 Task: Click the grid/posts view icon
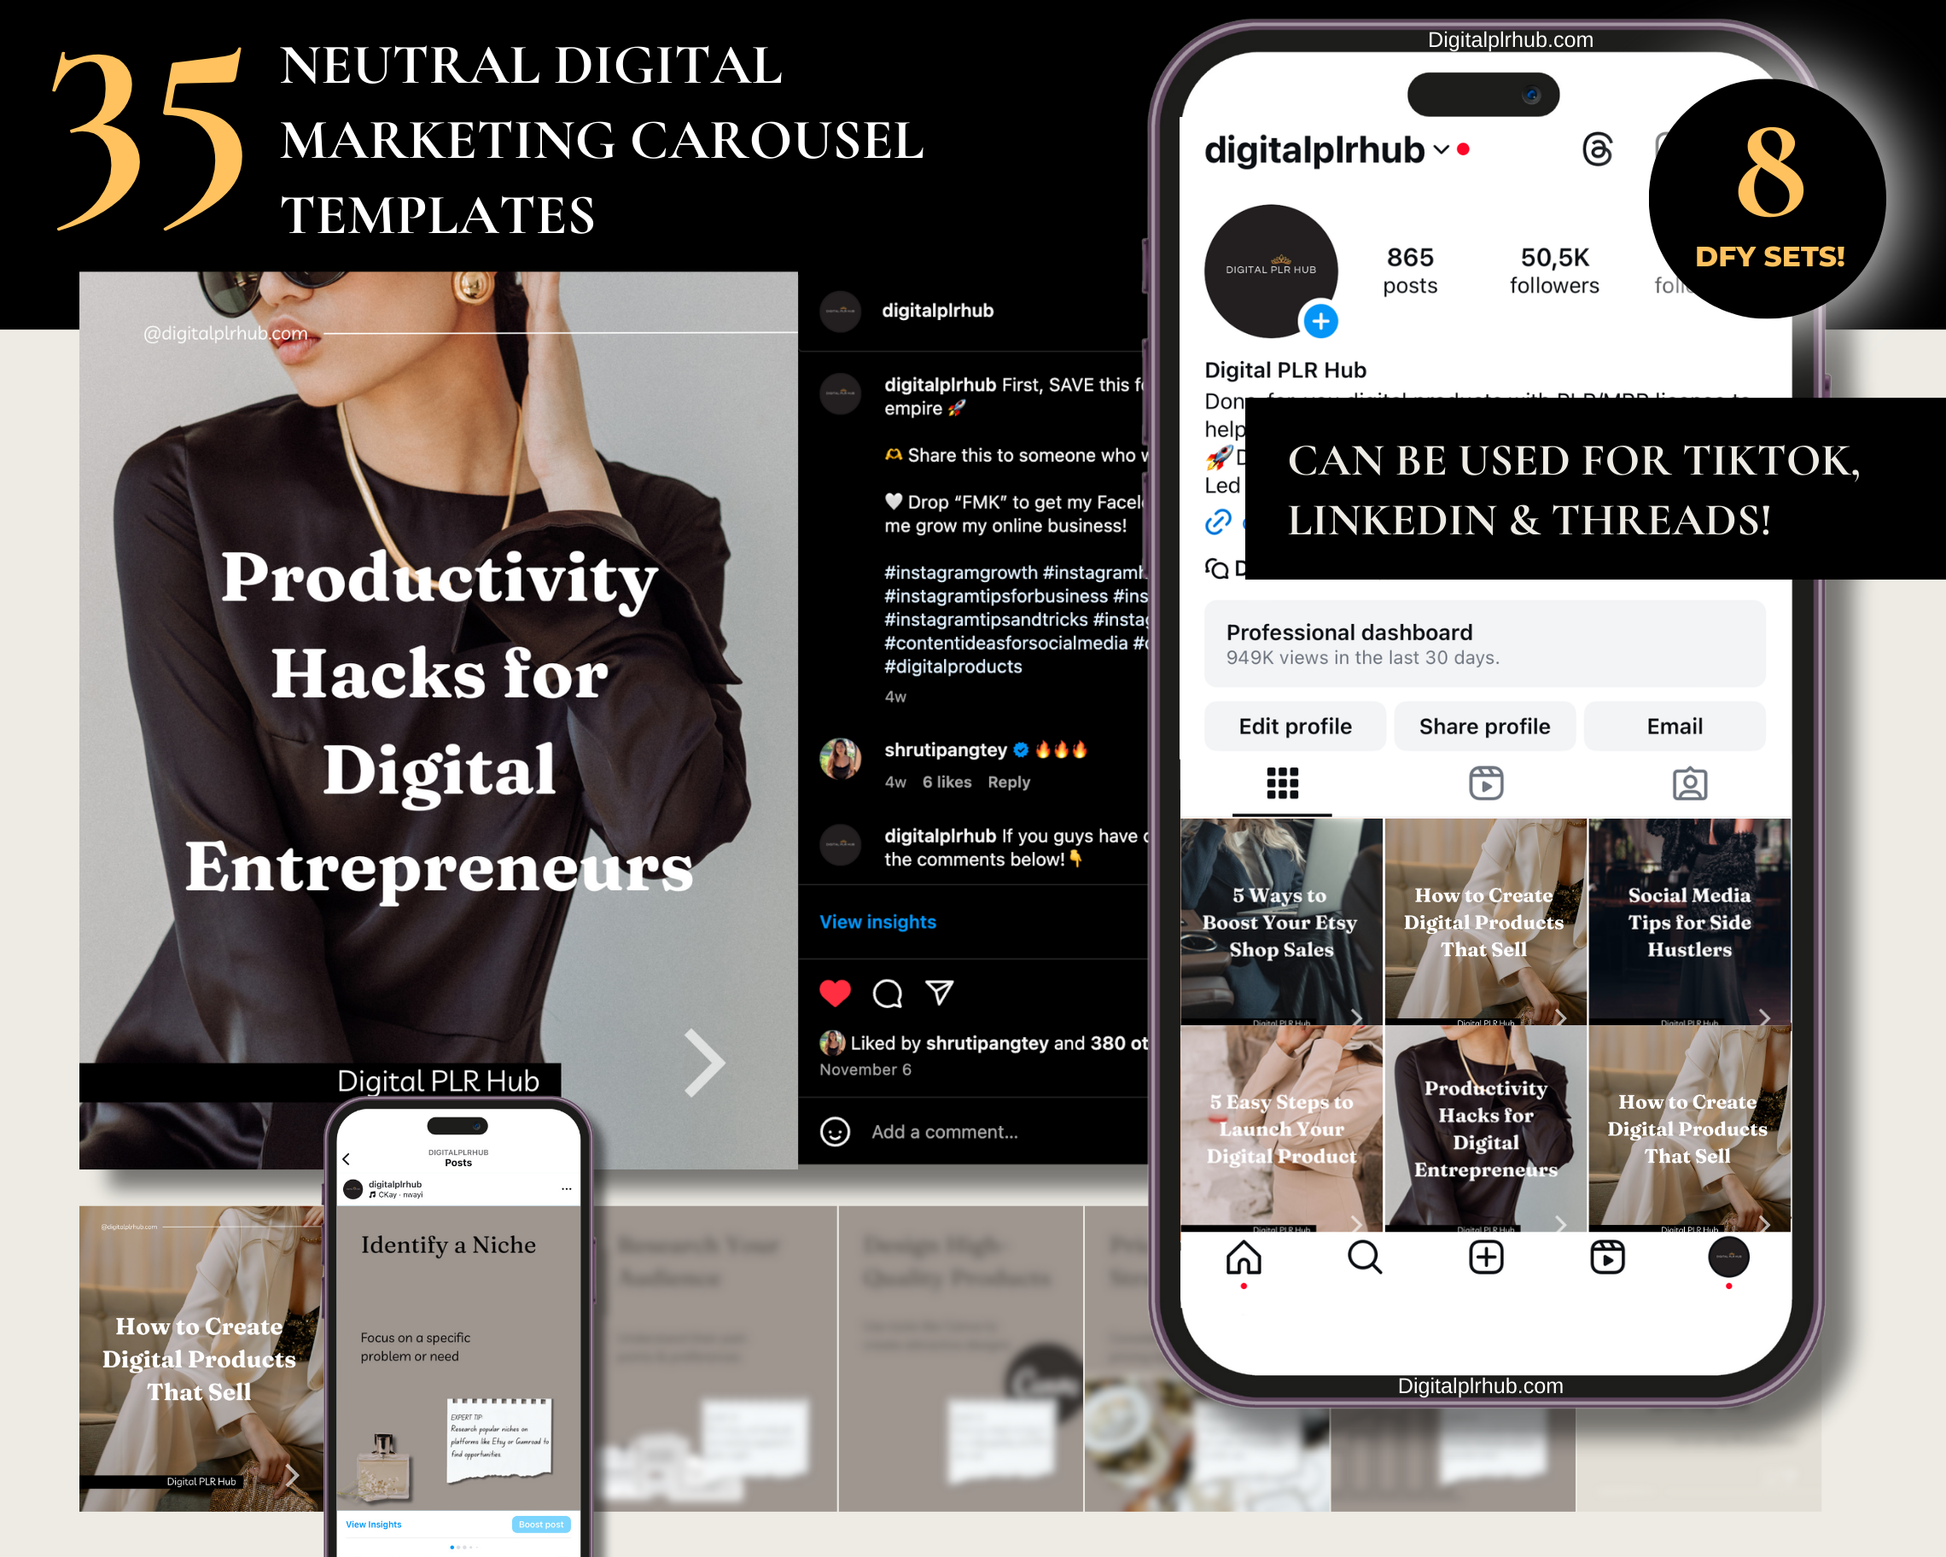[x=1284, y=785]
